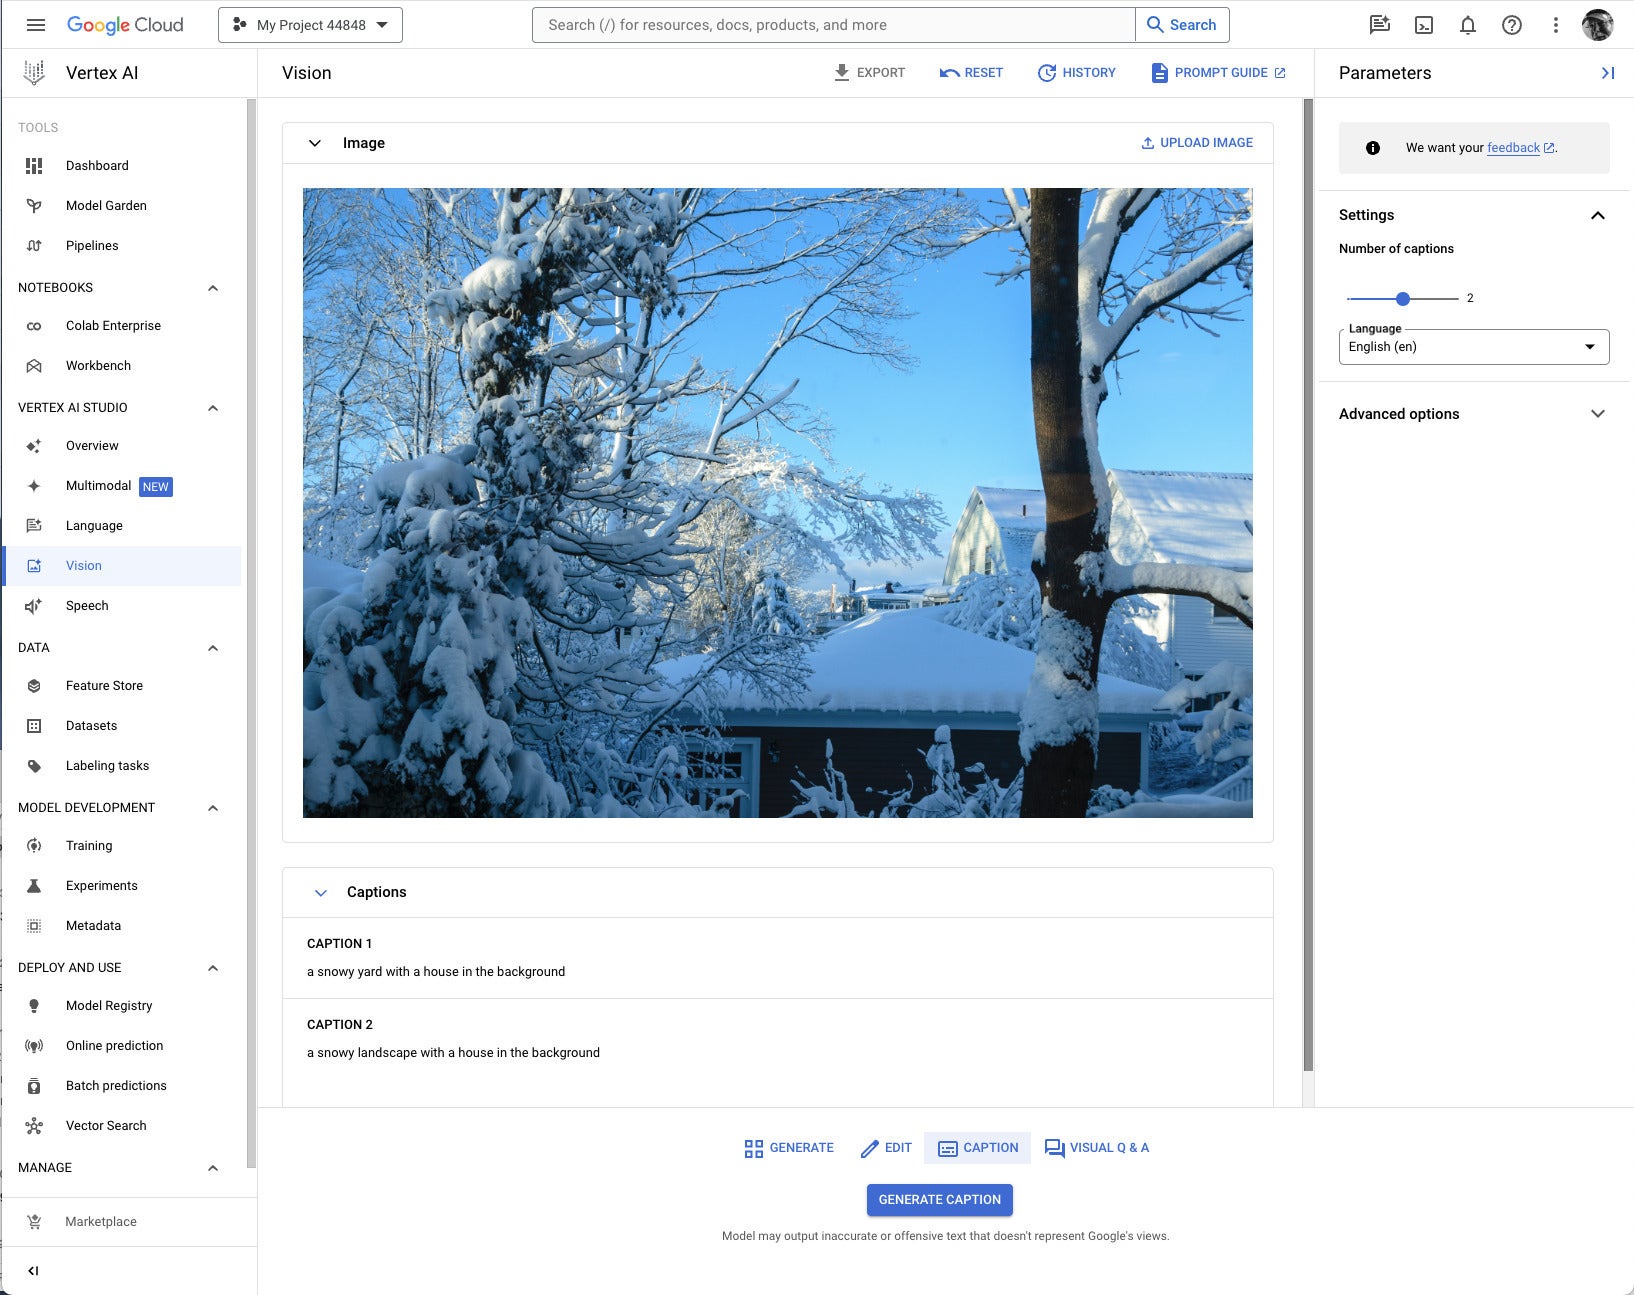The width and height of the screenshot is (1634, 1295).
Task: Click the Dashboard sidebar icon
Action: pyautogui.click(x=34, y=166)
